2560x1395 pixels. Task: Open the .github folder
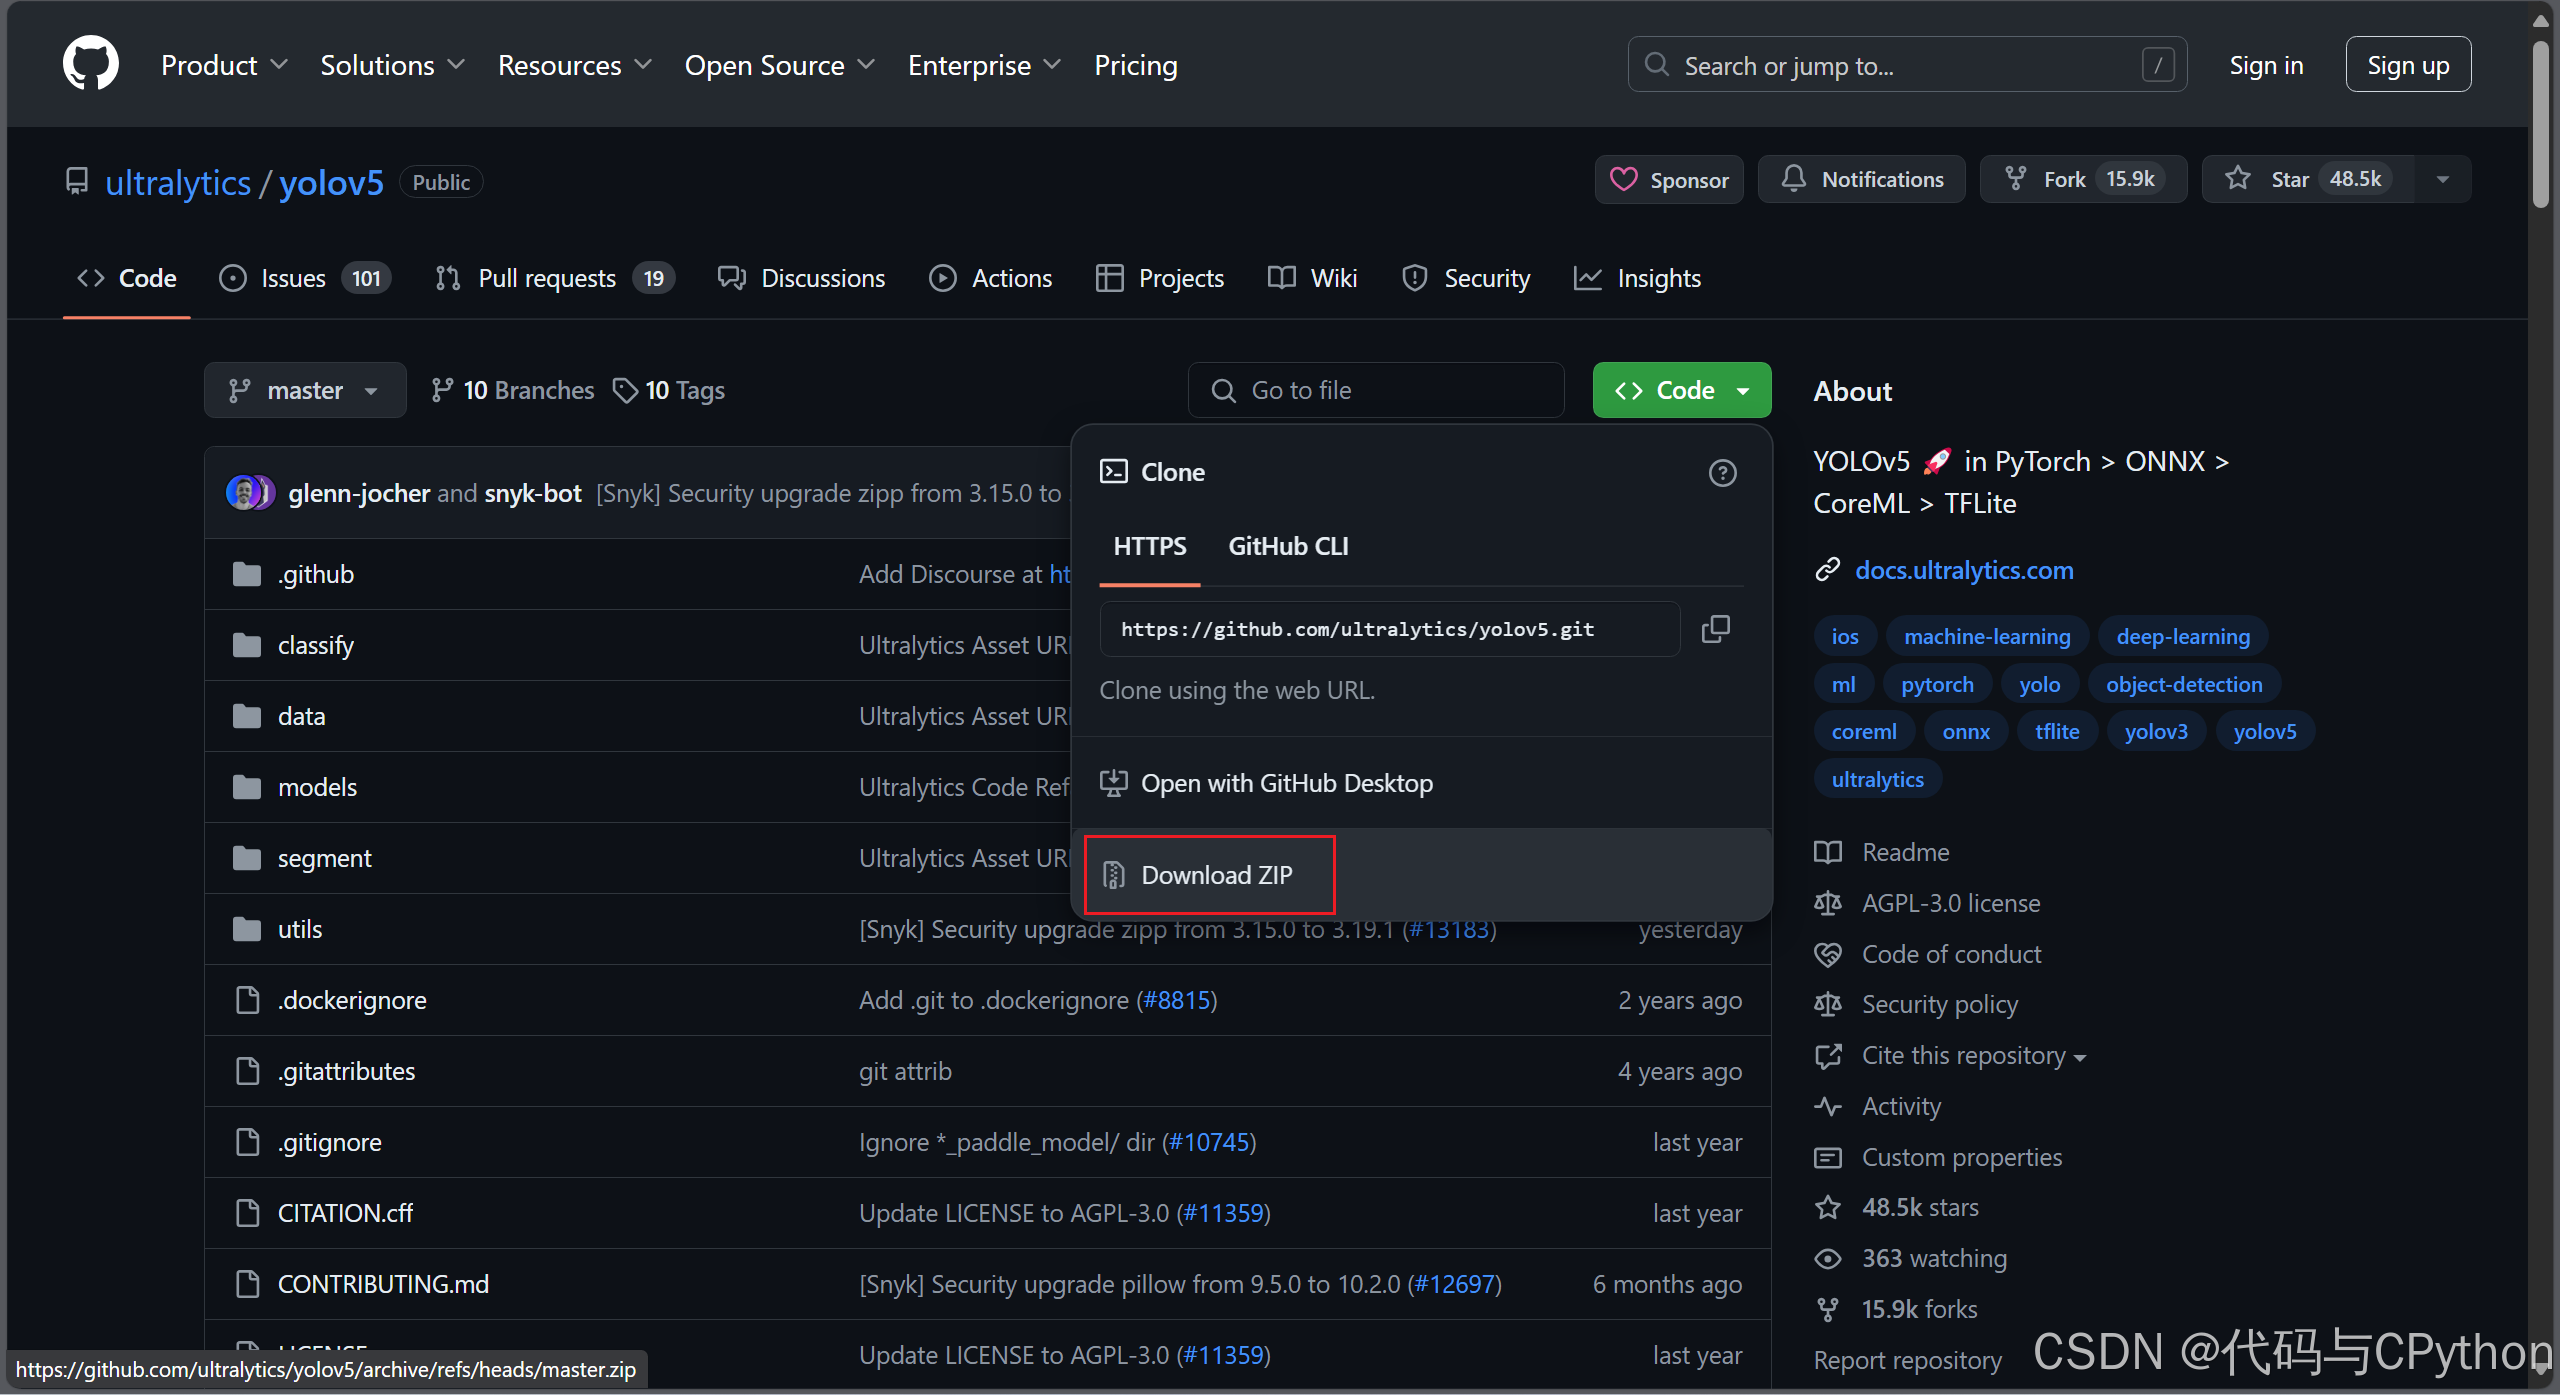click(x=316, y=574)
